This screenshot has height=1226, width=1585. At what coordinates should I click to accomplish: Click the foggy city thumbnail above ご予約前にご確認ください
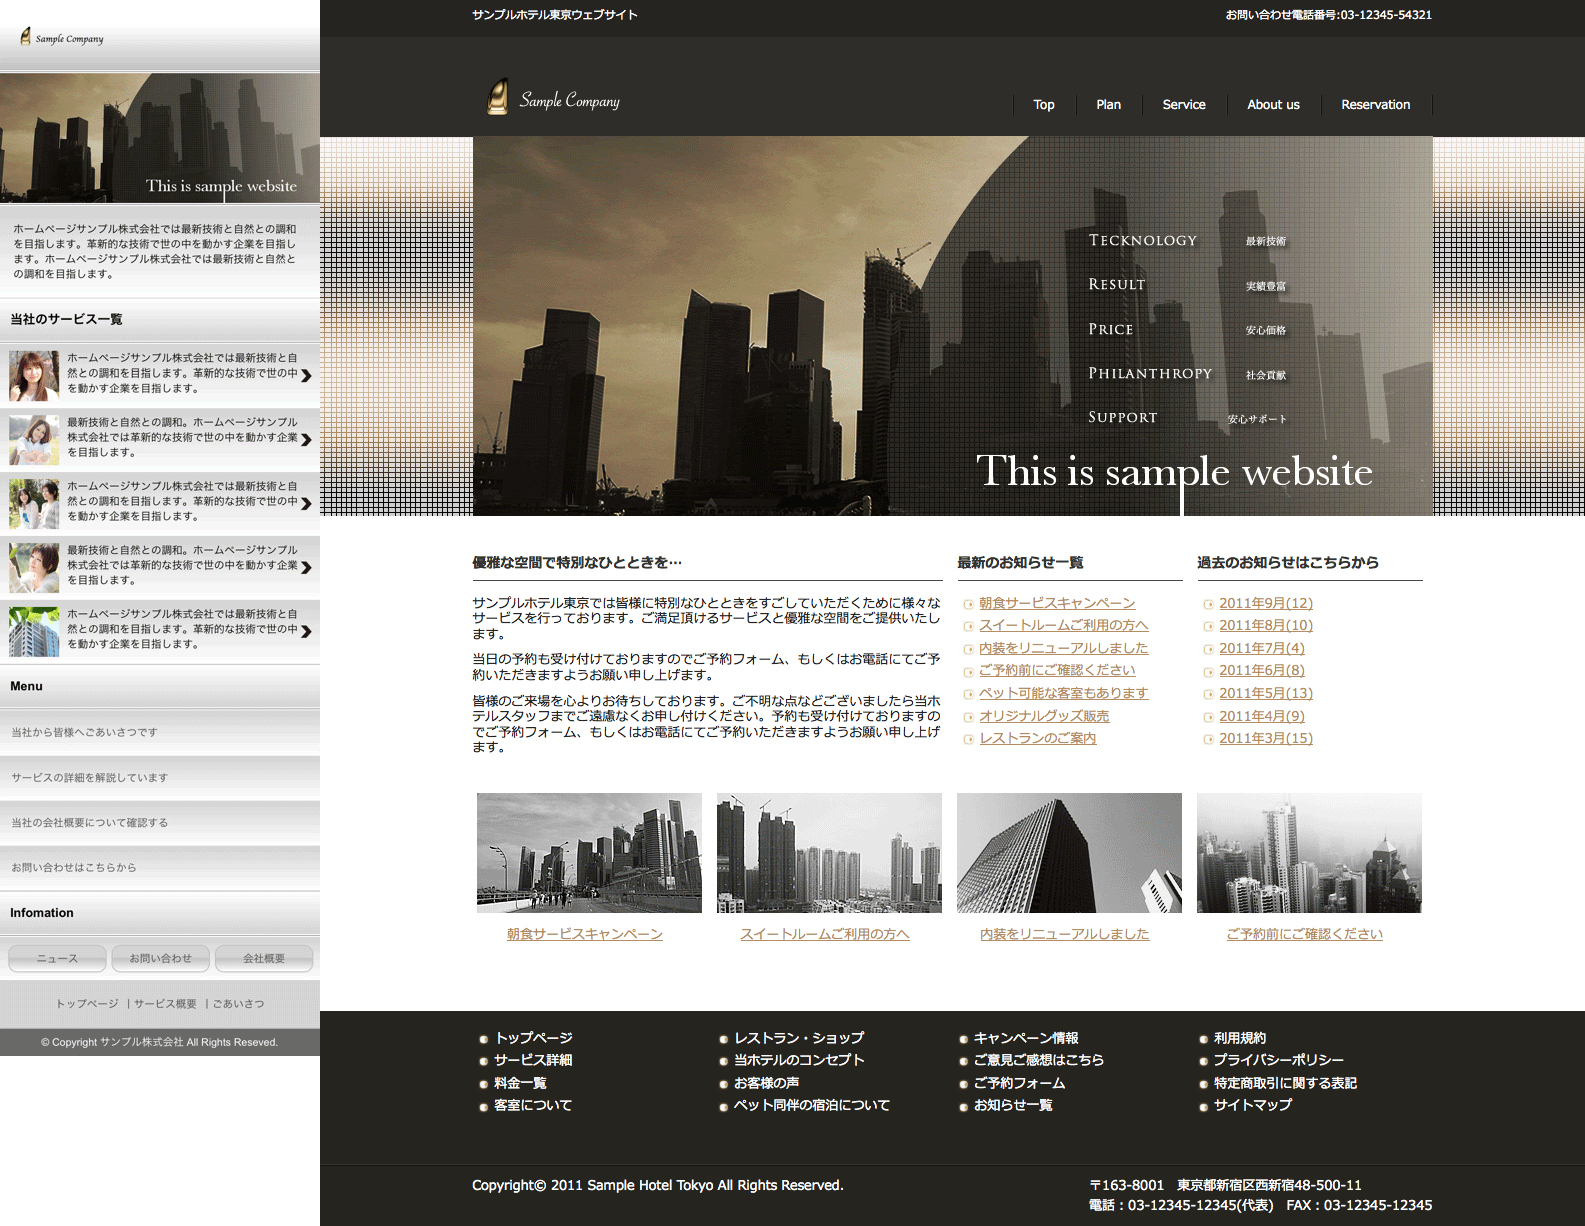[x=1309, y=853]
